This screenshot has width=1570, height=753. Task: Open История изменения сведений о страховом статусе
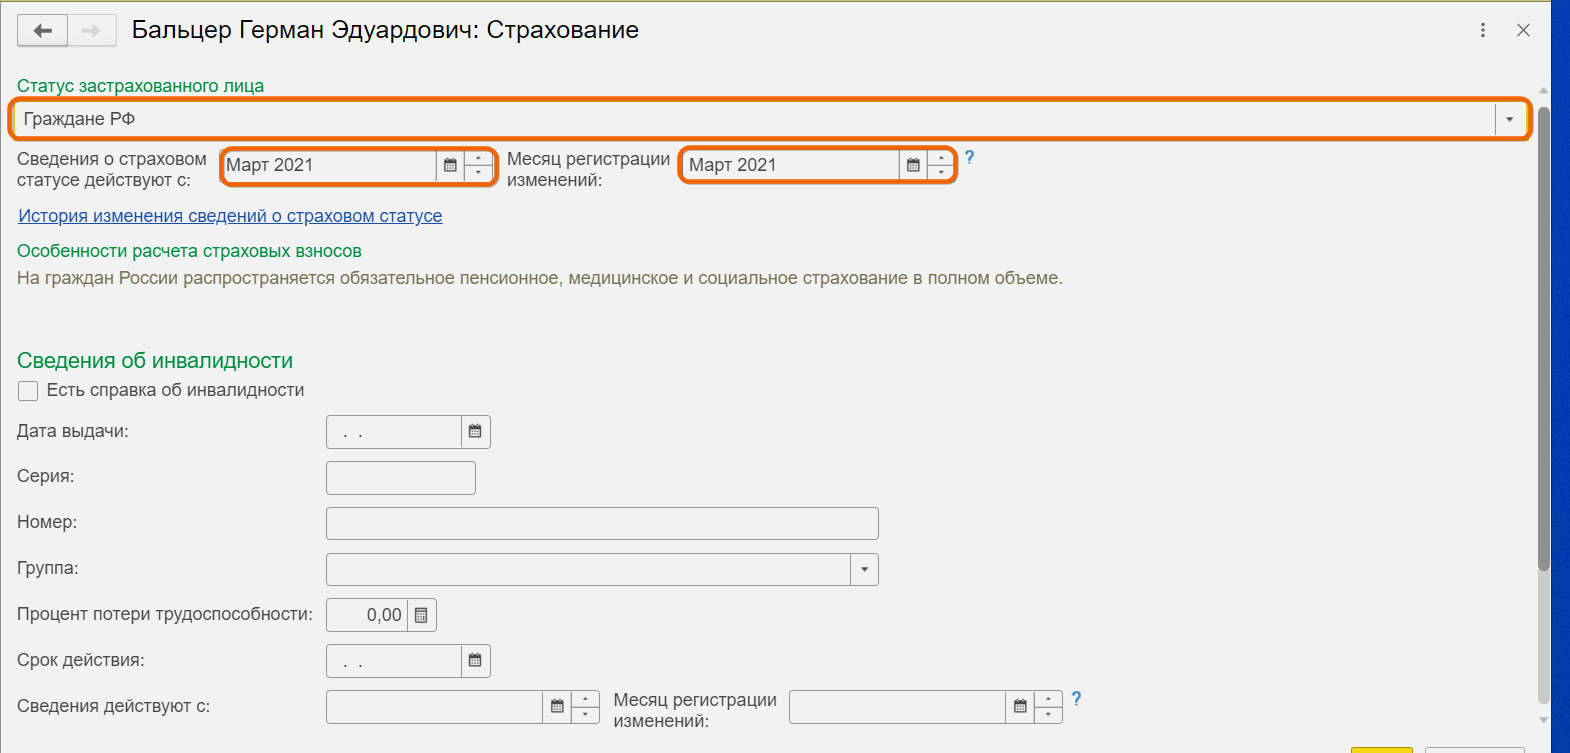[x=230, y=216]
